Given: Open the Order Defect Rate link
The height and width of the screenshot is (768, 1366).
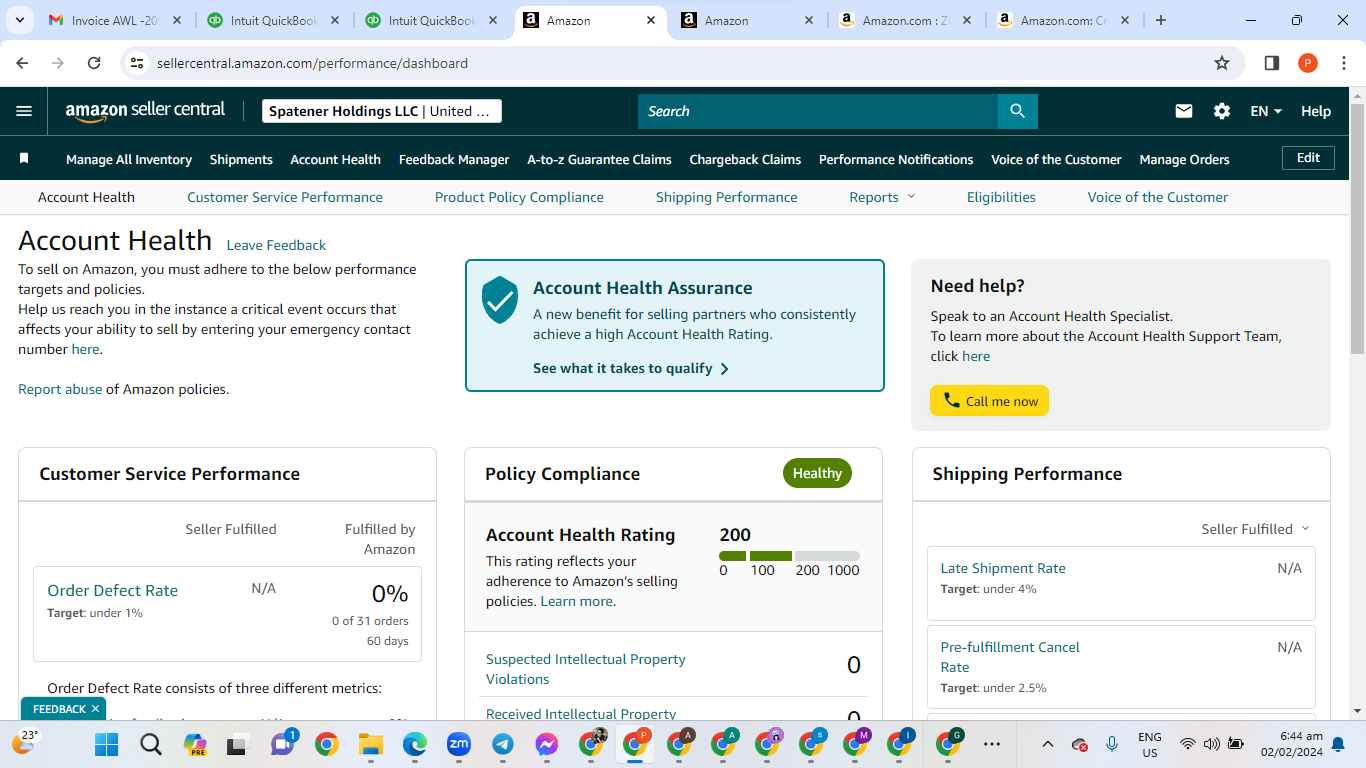Looking at the screenshot, I should (x=113, y=590).
